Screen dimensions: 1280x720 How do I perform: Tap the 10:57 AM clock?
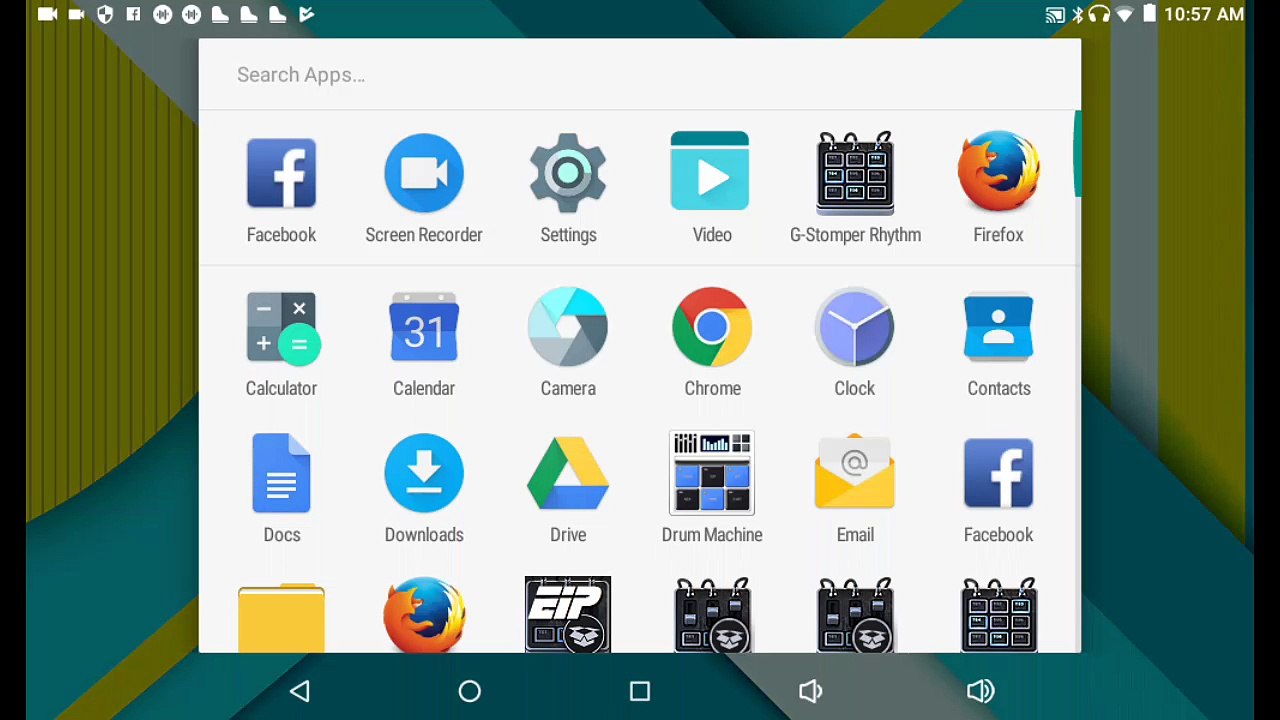pyautogui.click(x=1204, y=14)
